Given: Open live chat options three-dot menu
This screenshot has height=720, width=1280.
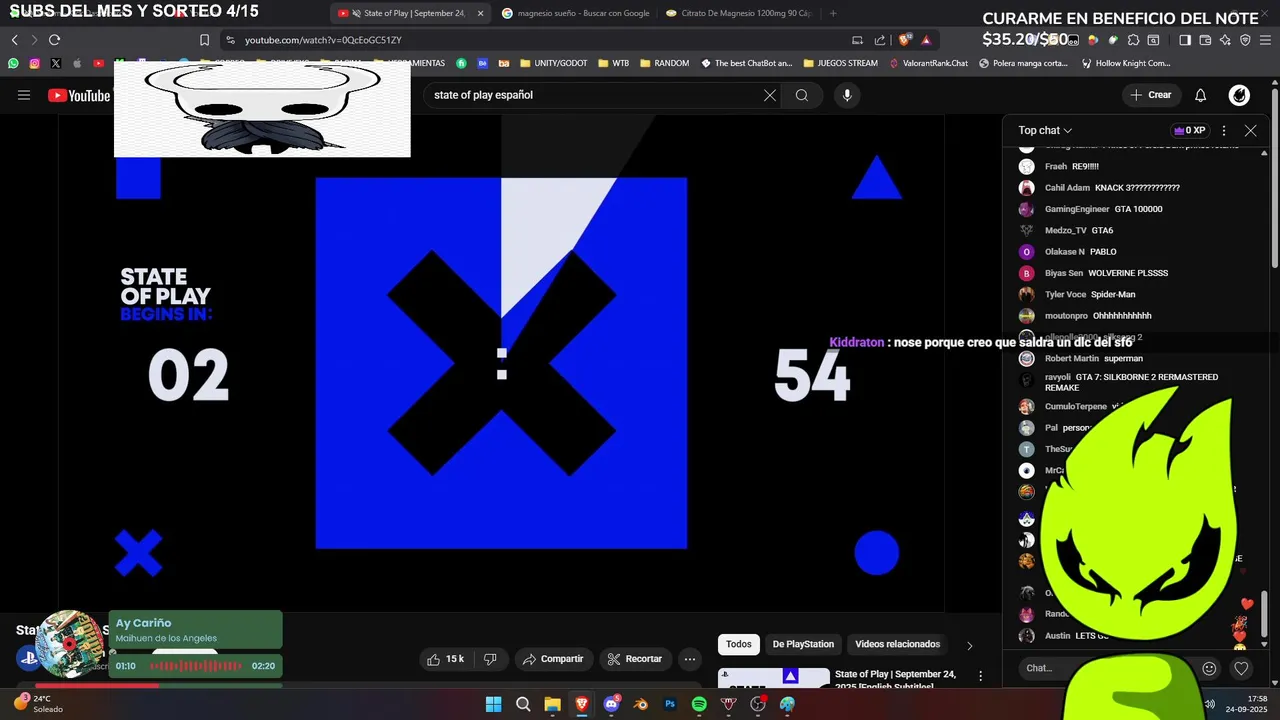Looking at the screenshot, I should [1223, 130].
